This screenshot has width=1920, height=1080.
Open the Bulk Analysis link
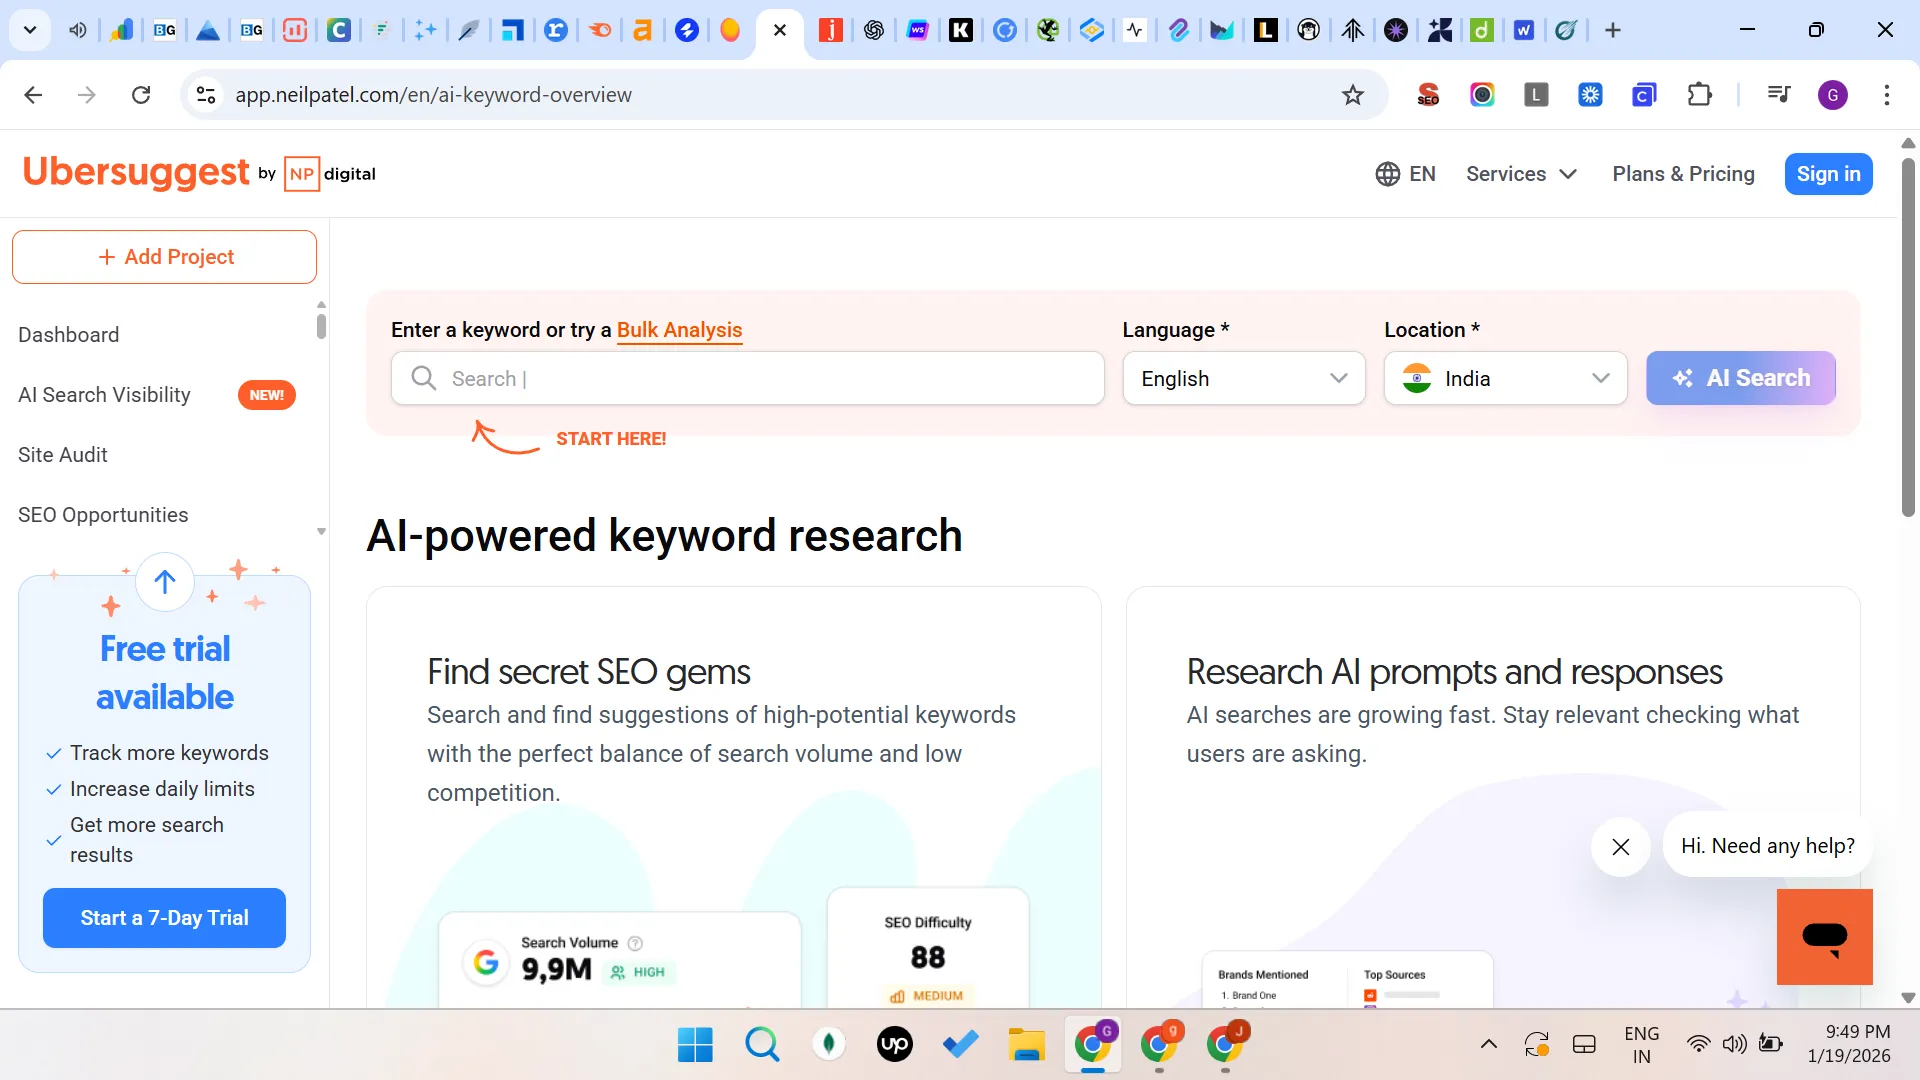coord(679,330)
